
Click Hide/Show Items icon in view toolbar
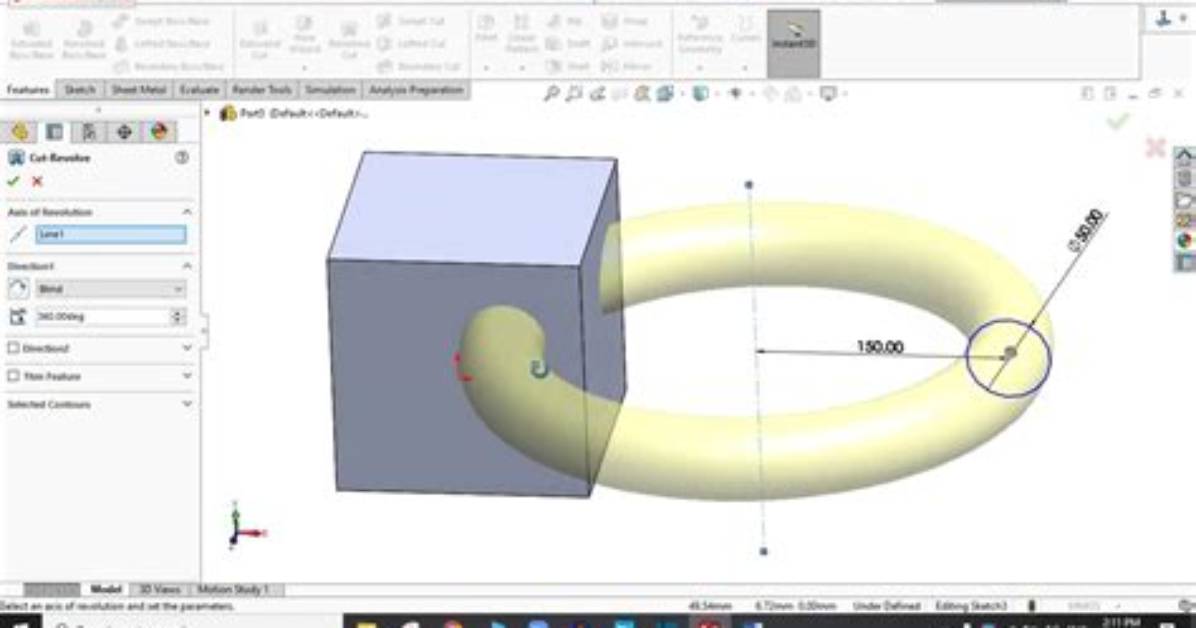(736, 93)
